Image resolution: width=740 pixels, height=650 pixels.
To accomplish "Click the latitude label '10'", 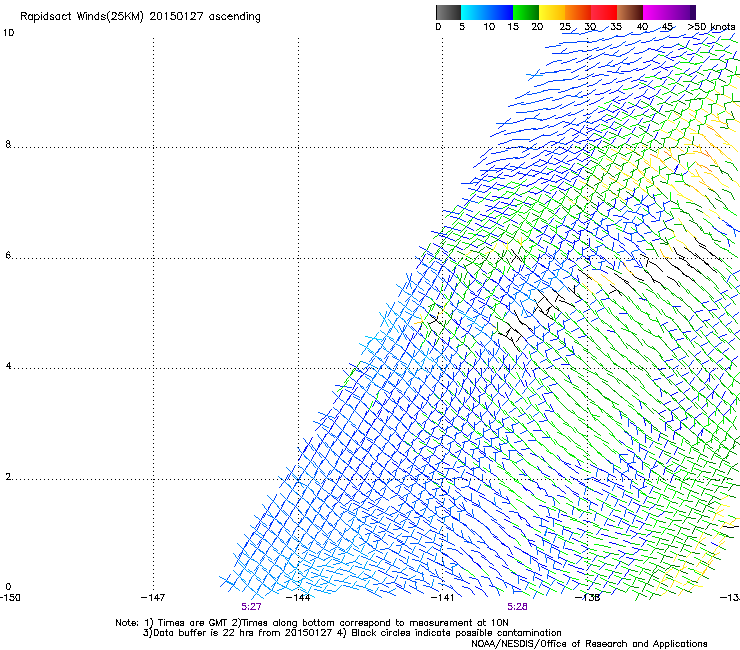I will pyautogui.click(x=8, y=33).
